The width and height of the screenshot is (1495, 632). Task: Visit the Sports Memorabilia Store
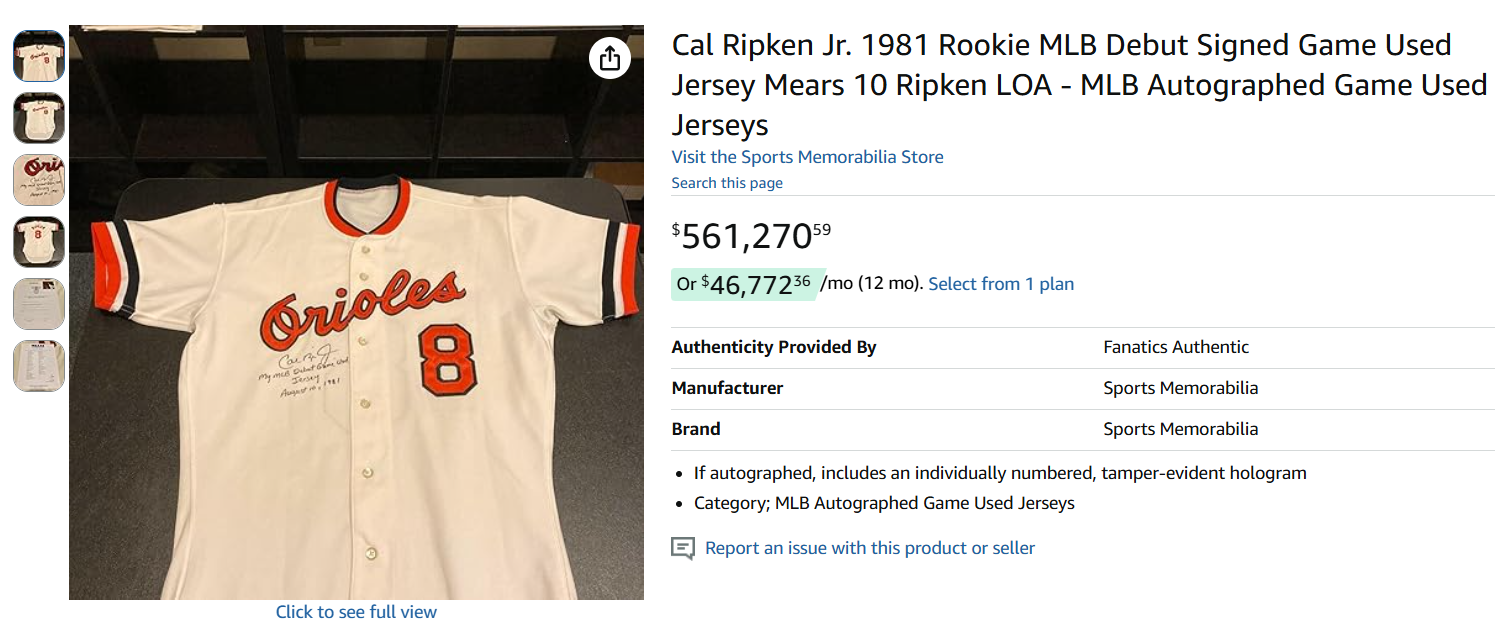(x=807, y=157)
